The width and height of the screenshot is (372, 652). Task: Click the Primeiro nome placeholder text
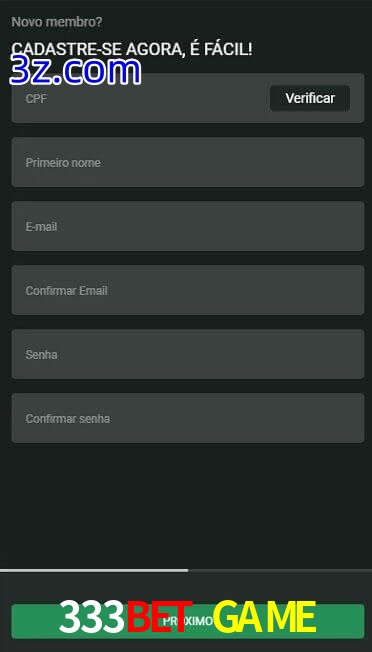coord(63,163)
